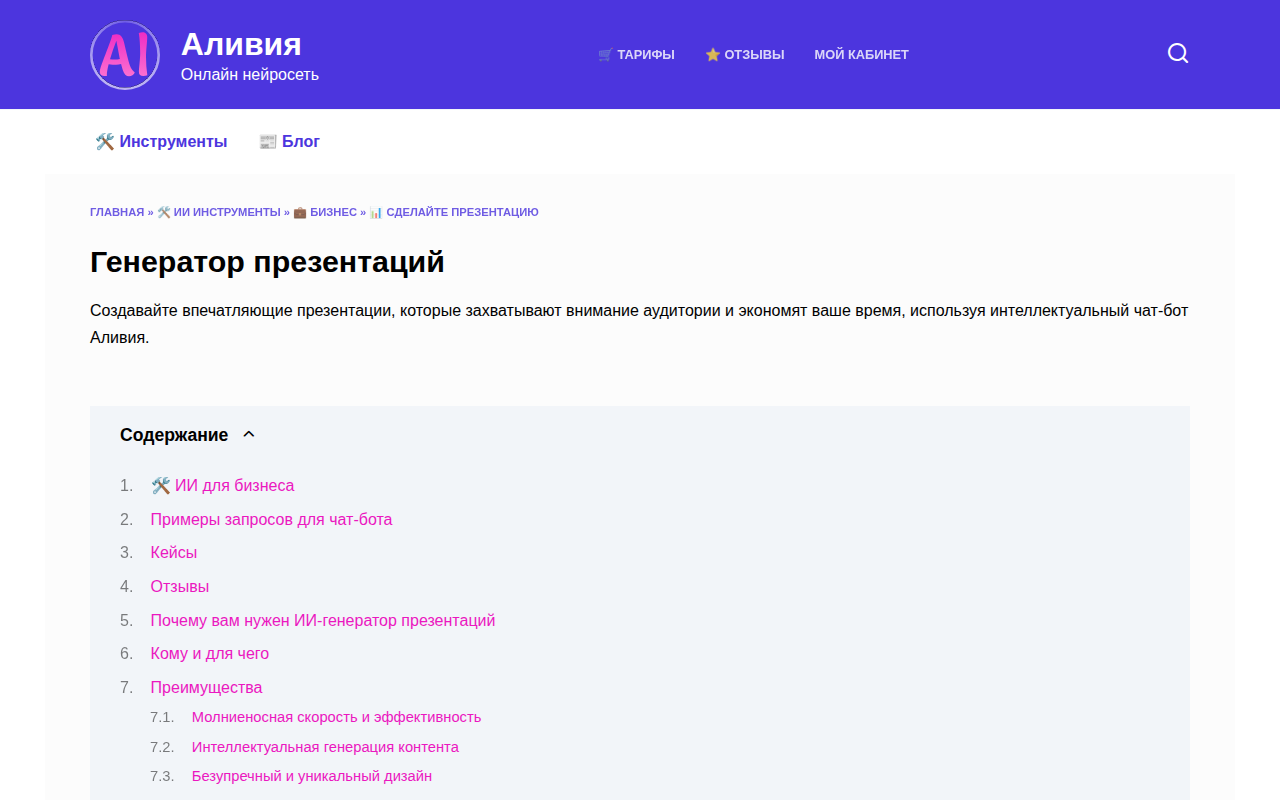Go to ГЛАВНАЯ via the breadcrumb
Screen dimensions: 1280x800
(116, 212)
